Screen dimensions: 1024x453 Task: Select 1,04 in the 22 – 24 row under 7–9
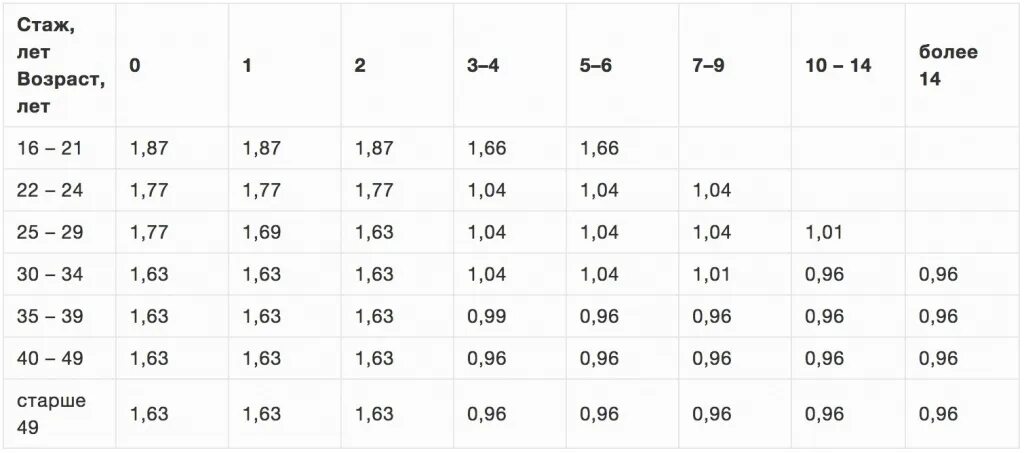712,191
